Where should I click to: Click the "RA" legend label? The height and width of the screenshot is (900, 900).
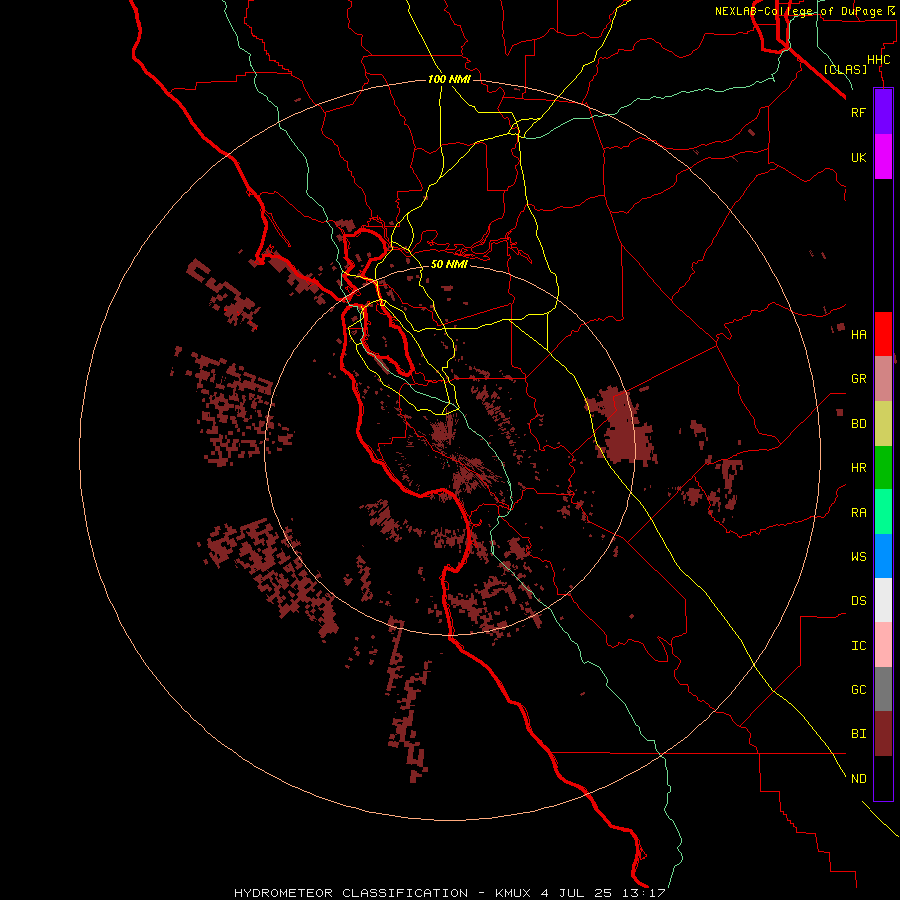coord(858,513)
